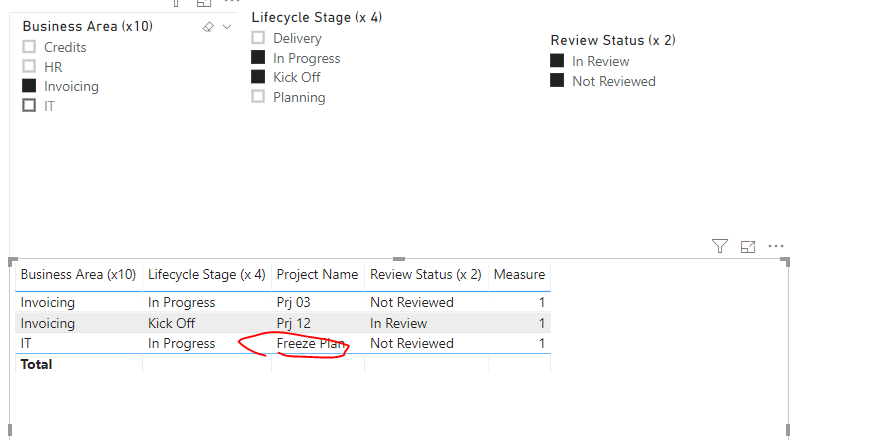Click the In Review table cell
This screenshot has height=440, width=896.
coord(398,323)
